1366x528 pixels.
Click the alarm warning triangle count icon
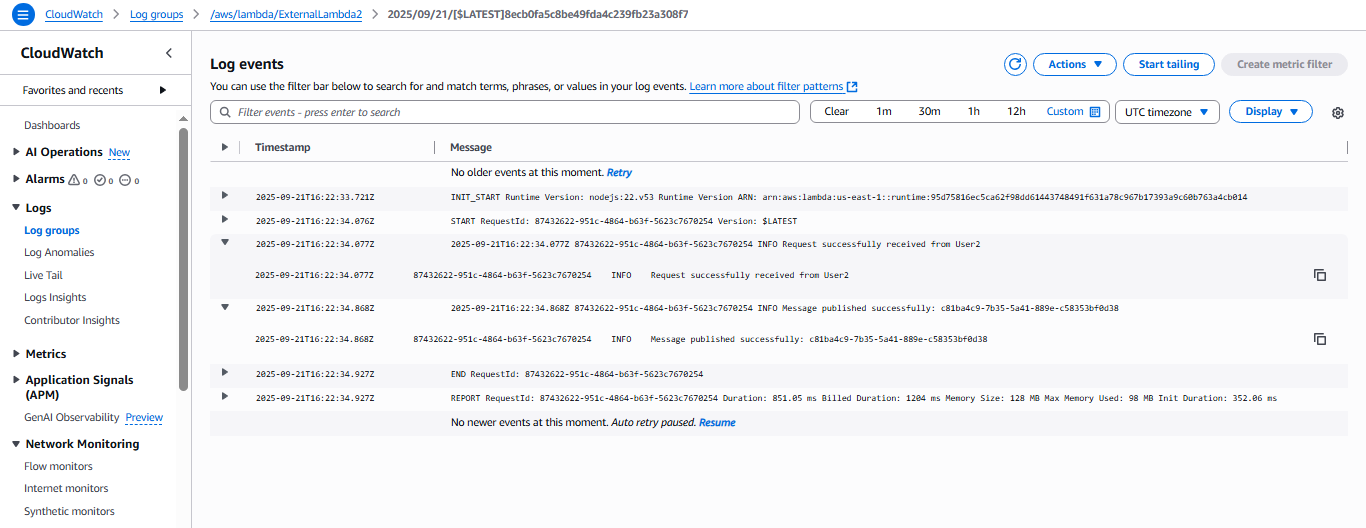(x=73, y=180)
